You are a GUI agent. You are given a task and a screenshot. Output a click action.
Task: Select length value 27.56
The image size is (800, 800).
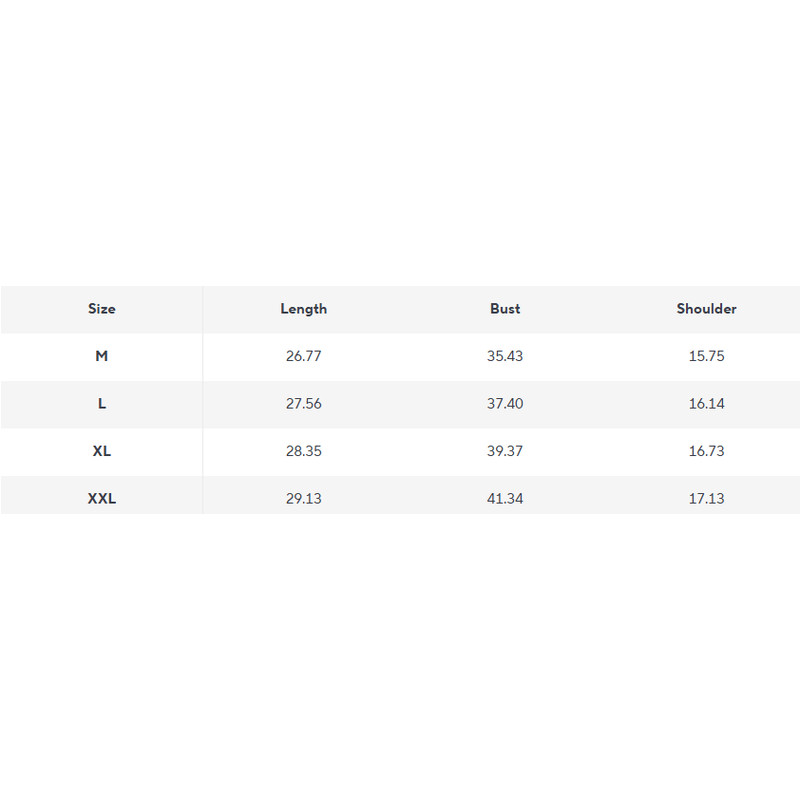[x=303, y=404]
